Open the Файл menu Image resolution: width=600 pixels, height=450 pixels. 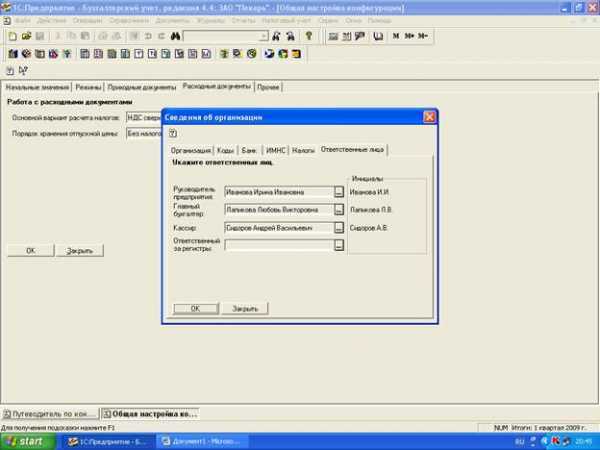click(x=23, y=20)
